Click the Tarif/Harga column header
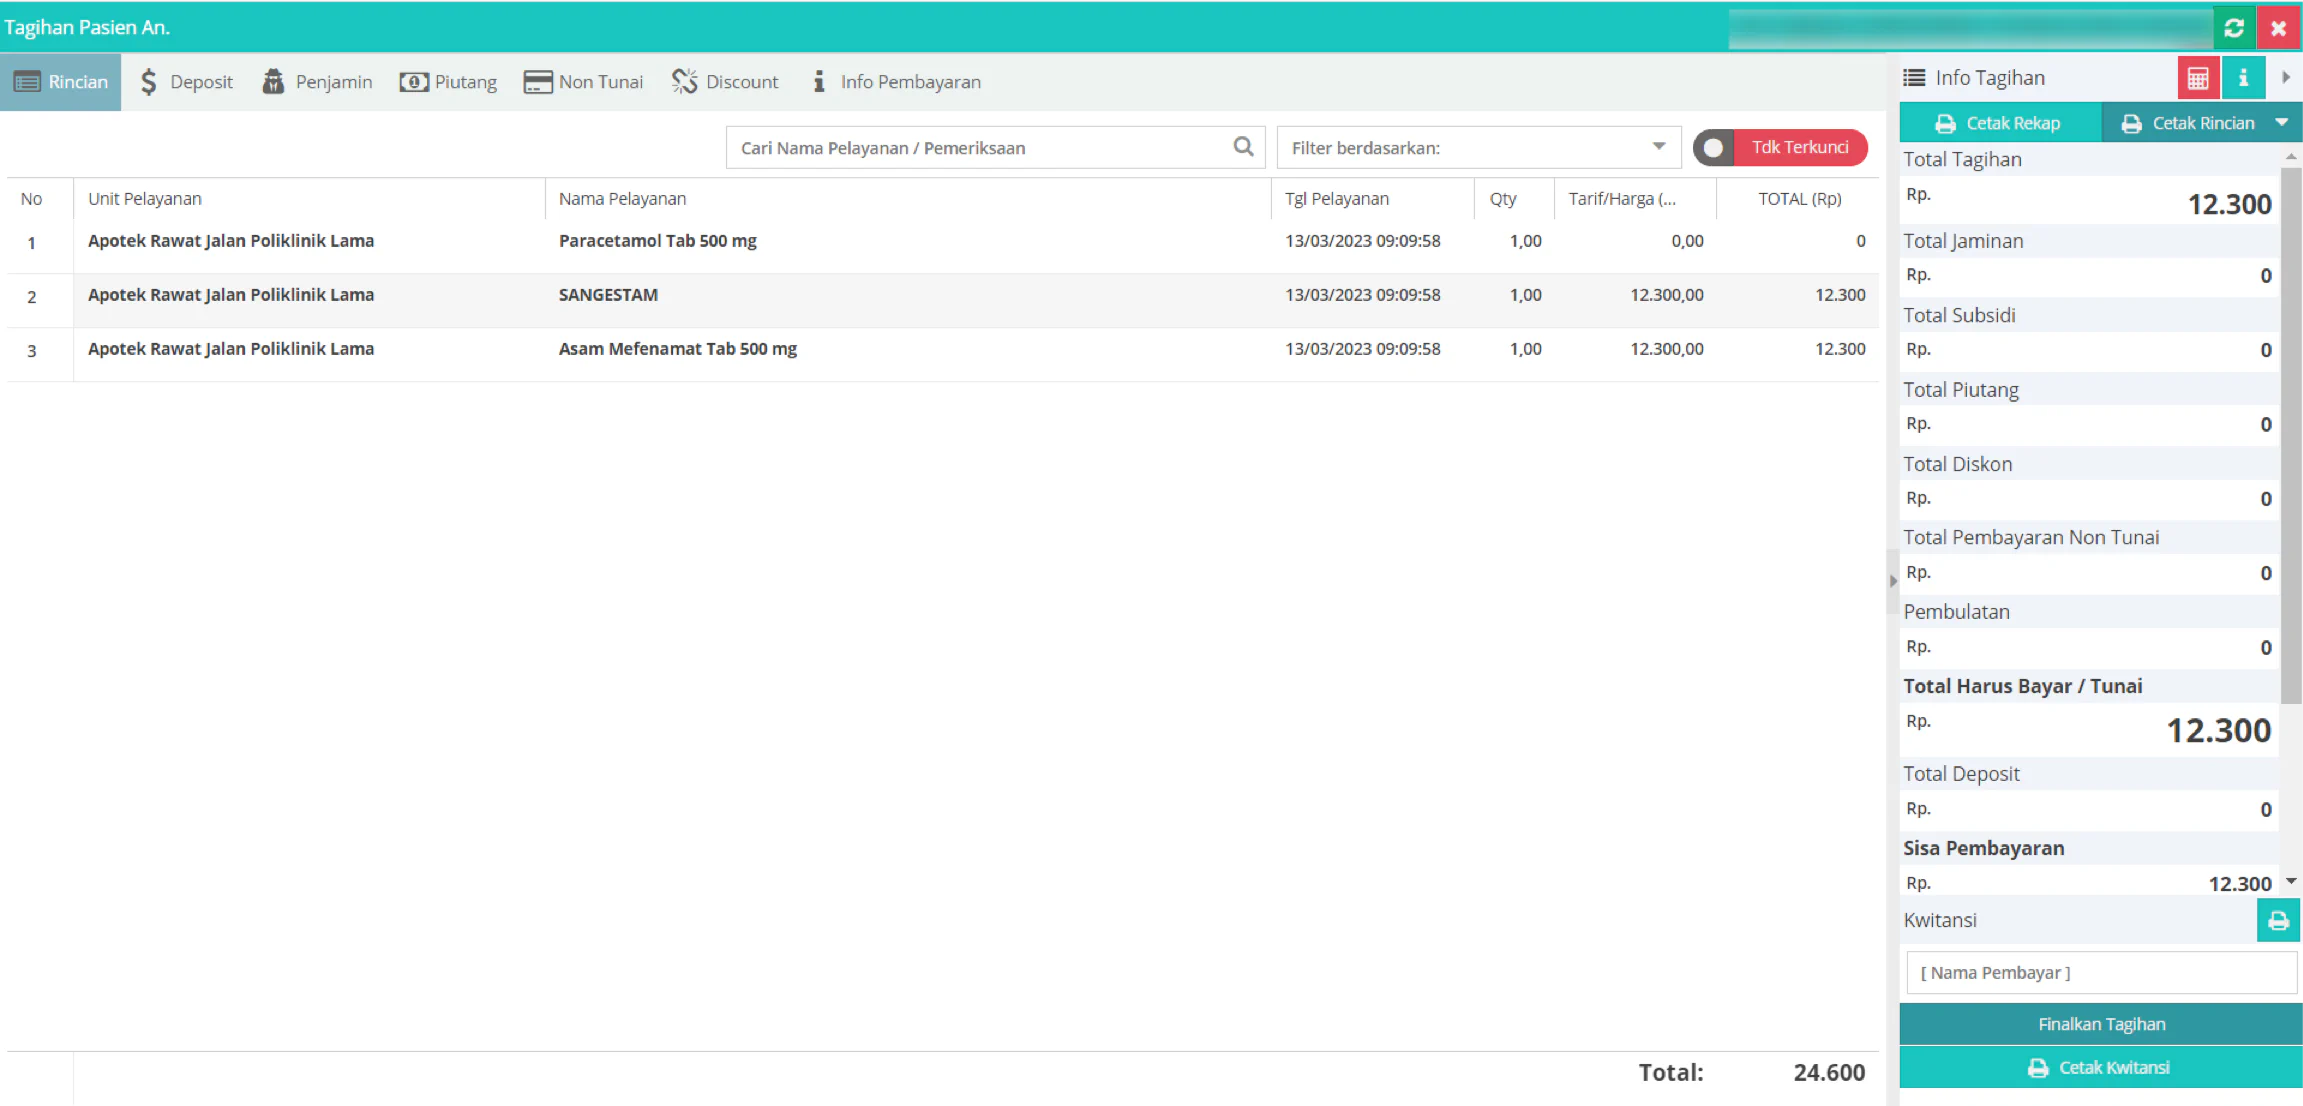2303x1106 pixels. [1635, 199]
